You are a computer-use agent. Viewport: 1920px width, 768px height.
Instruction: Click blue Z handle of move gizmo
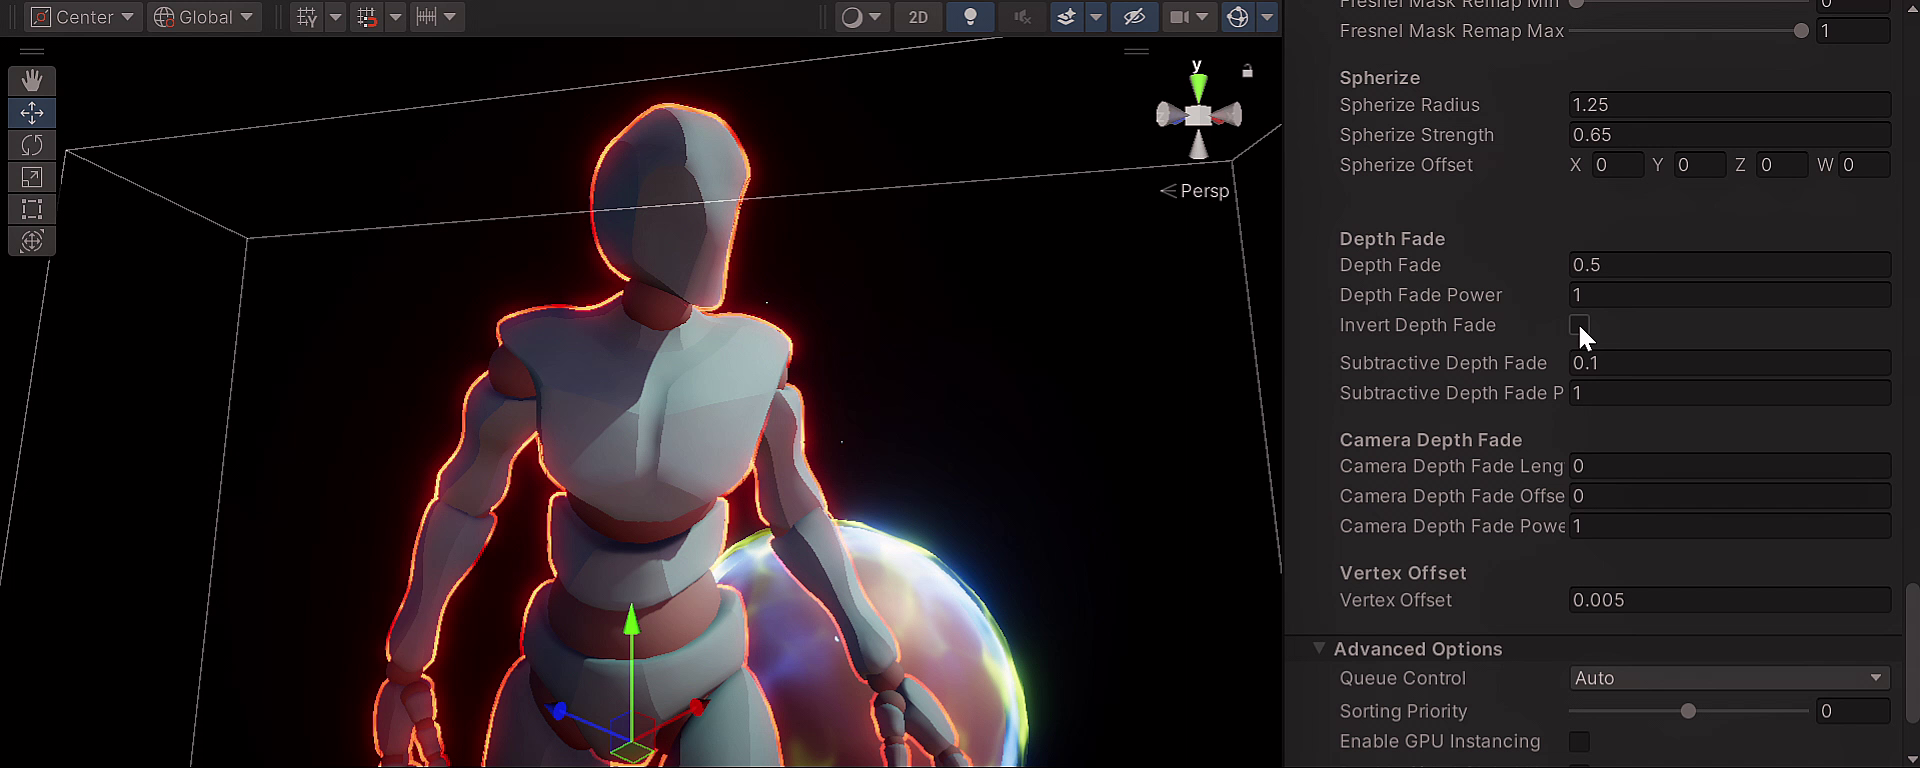[x=559, y=711]
